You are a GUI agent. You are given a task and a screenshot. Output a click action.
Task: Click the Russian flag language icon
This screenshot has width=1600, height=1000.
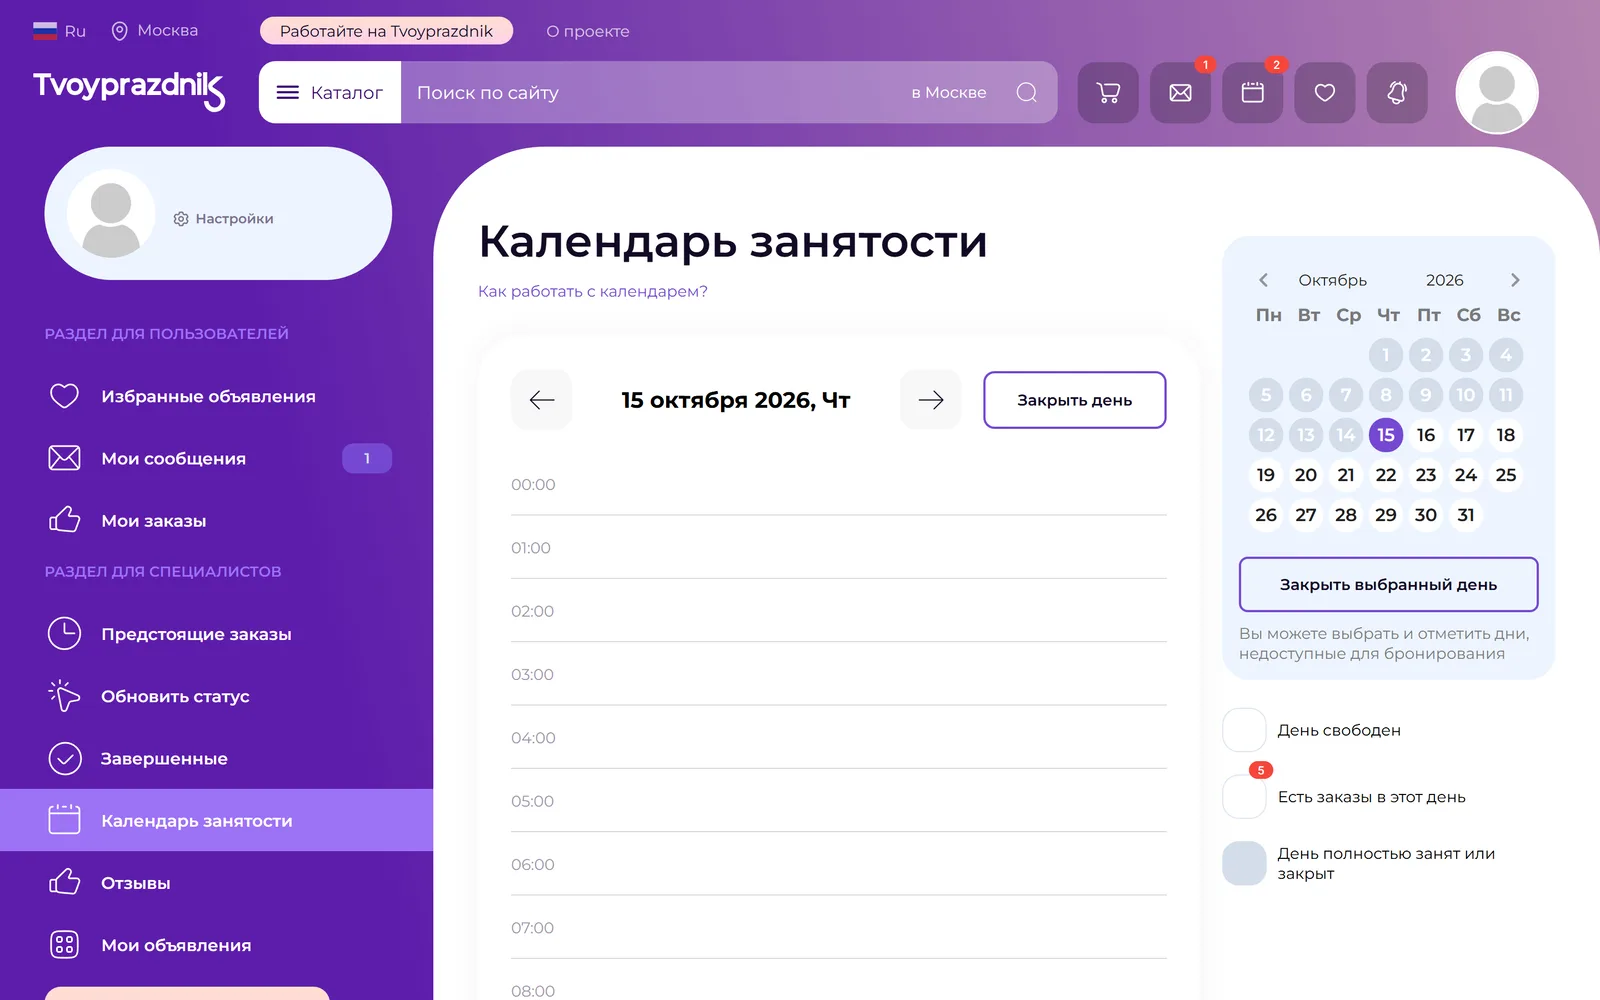tap(45, 31)
